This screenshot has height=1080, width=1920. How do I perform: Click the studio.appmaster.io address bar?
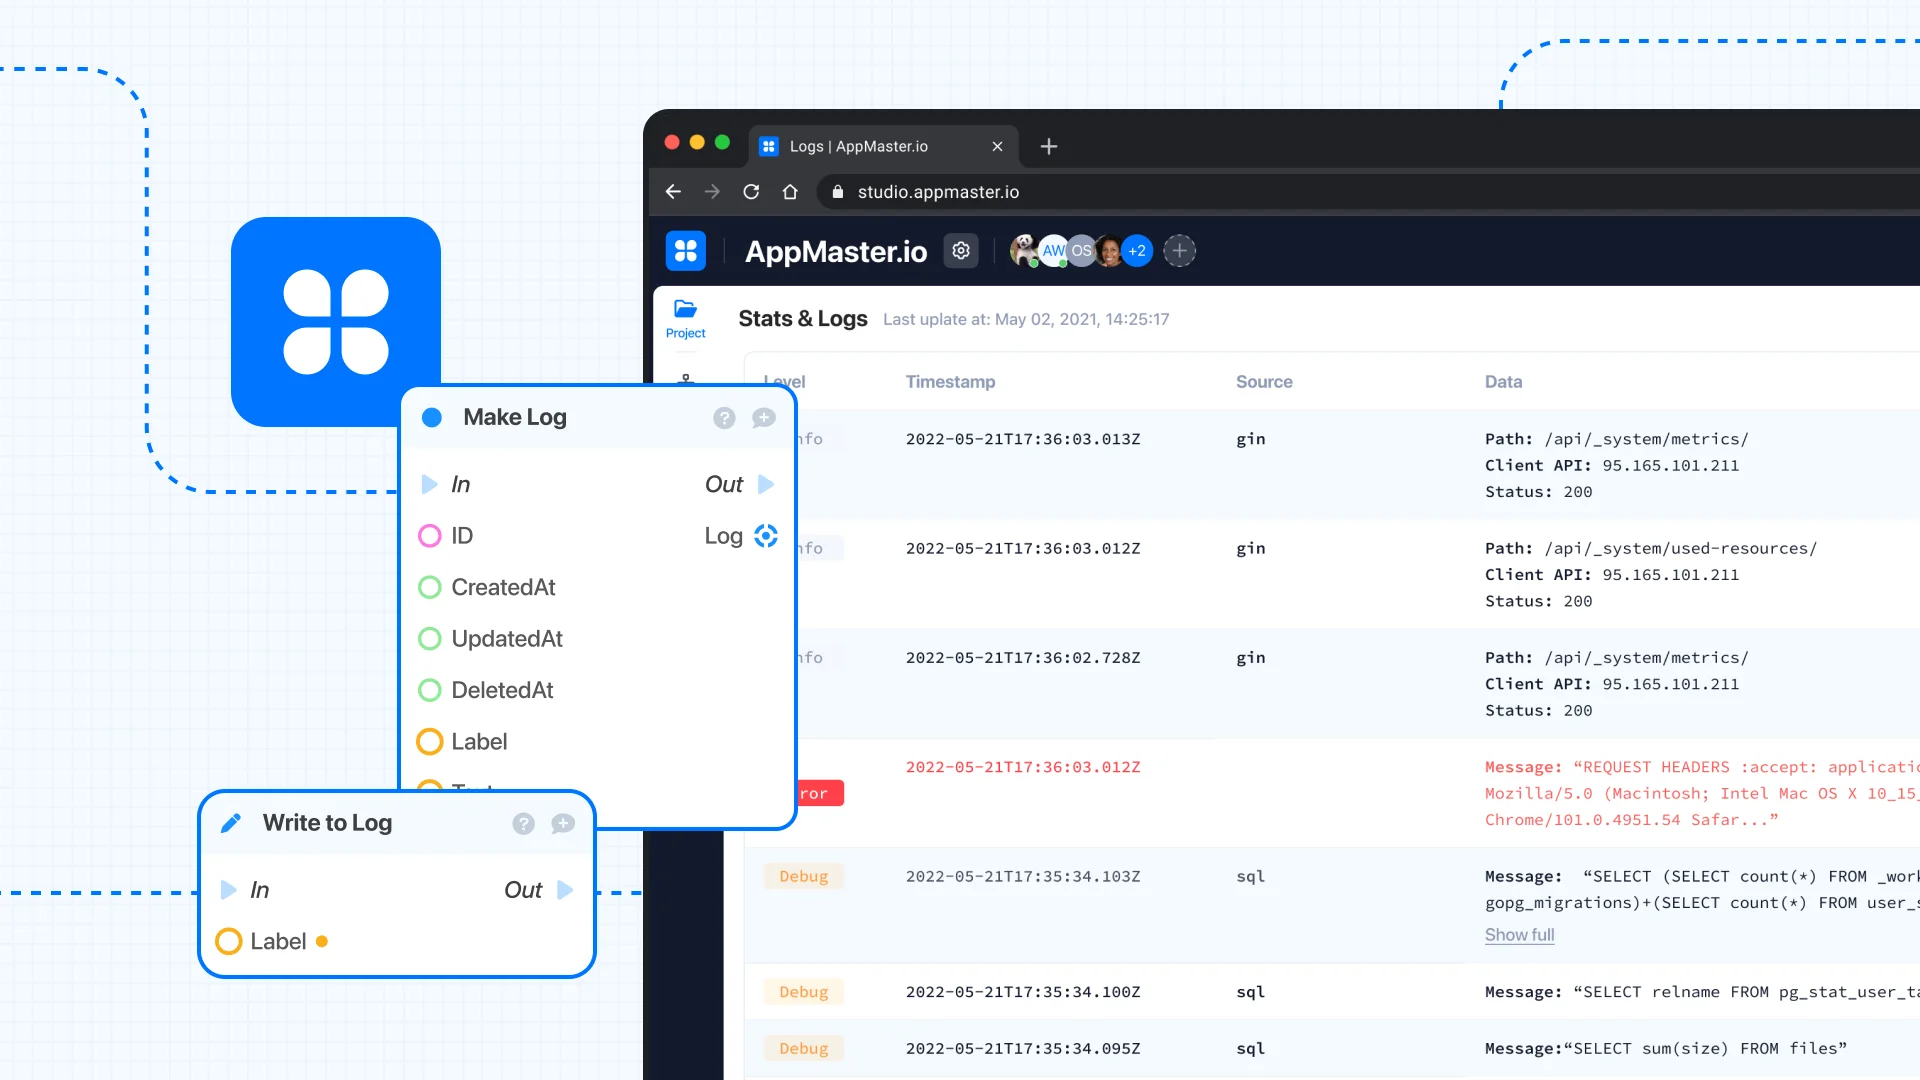point(938,192)
